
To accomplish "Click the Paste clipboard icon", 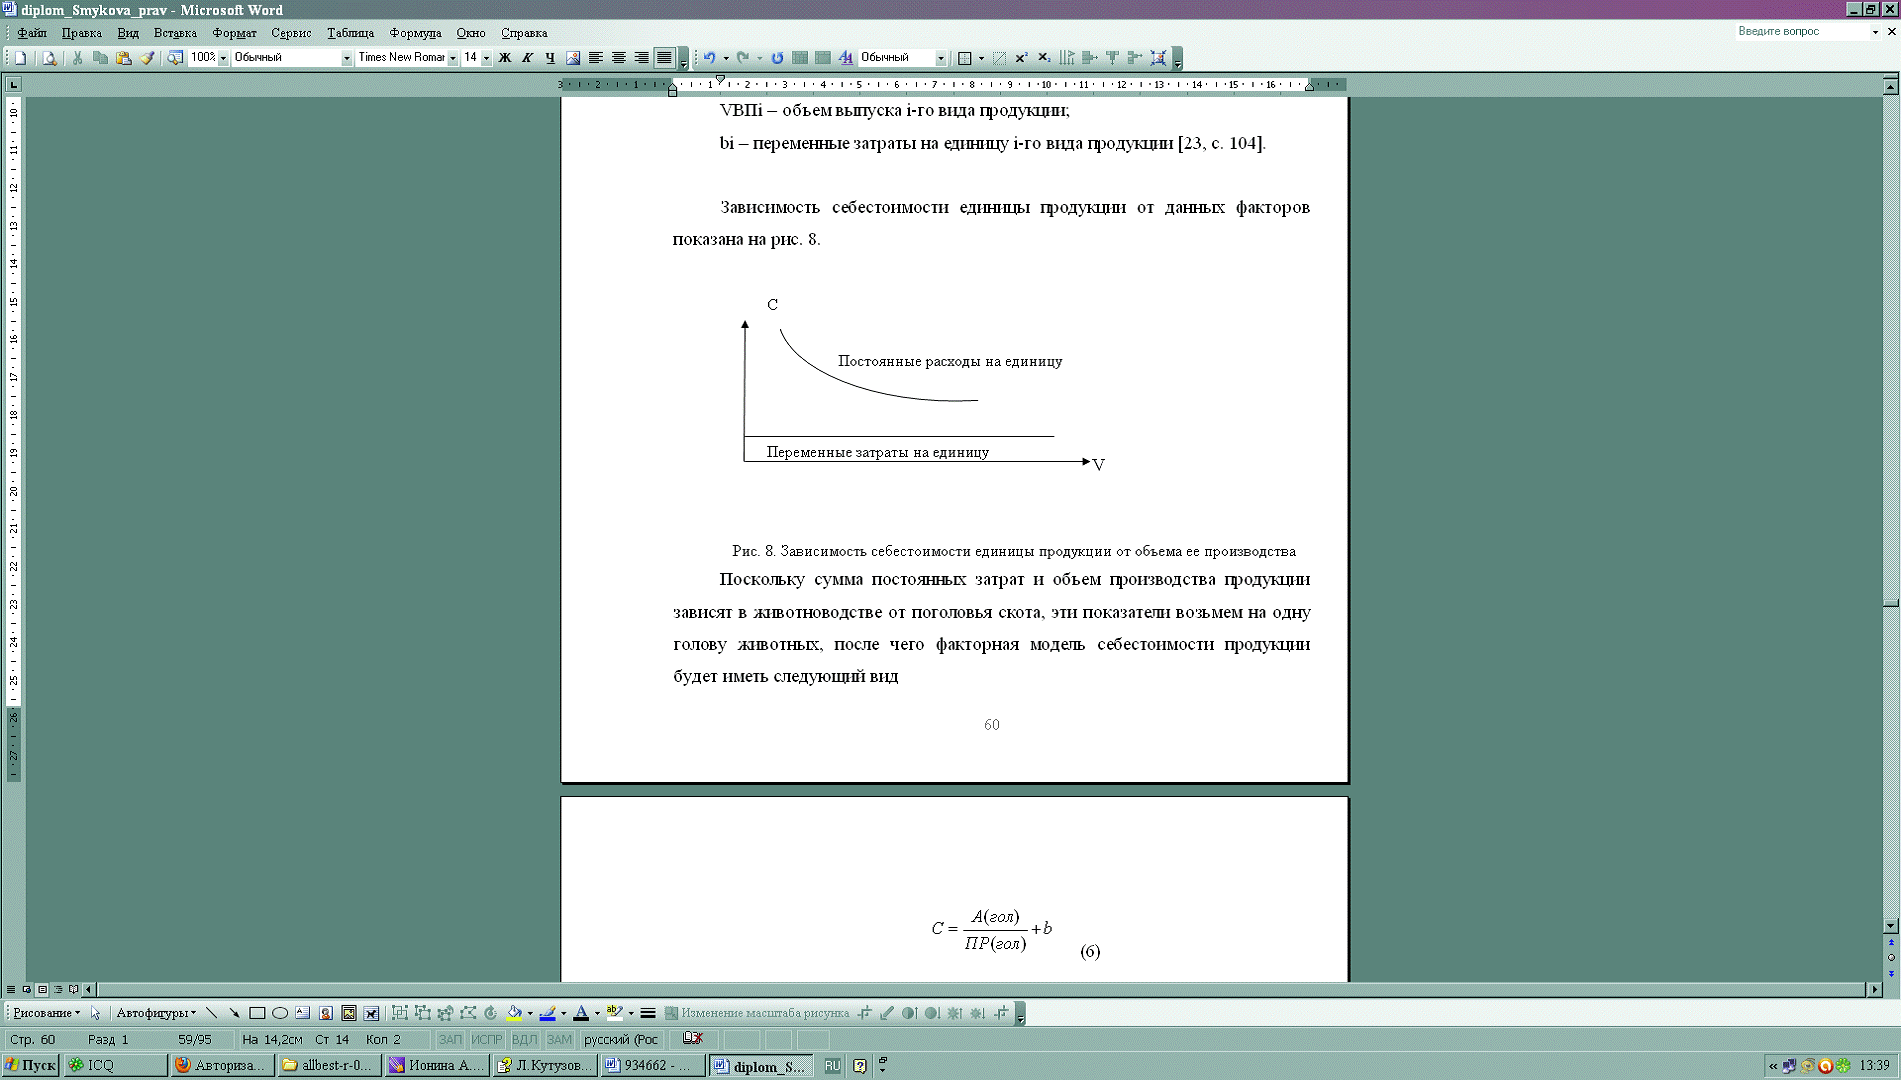I will click(123, 58).
